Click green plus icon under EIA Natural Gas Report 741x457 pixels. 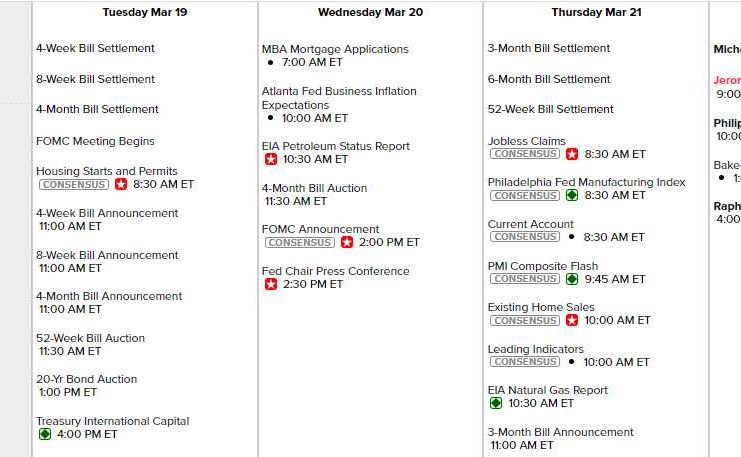coord(496,403)
